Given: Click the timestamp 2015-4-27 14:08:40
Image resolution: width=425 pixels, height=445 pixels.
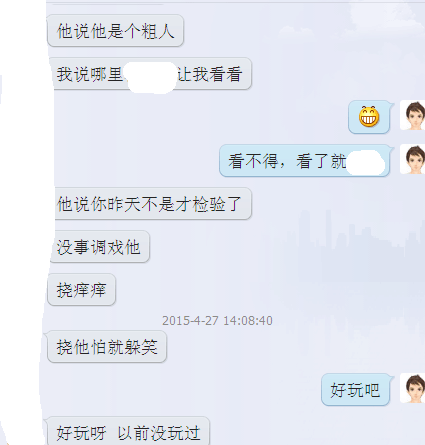Looking at the screenshot, I should [217, 321].
